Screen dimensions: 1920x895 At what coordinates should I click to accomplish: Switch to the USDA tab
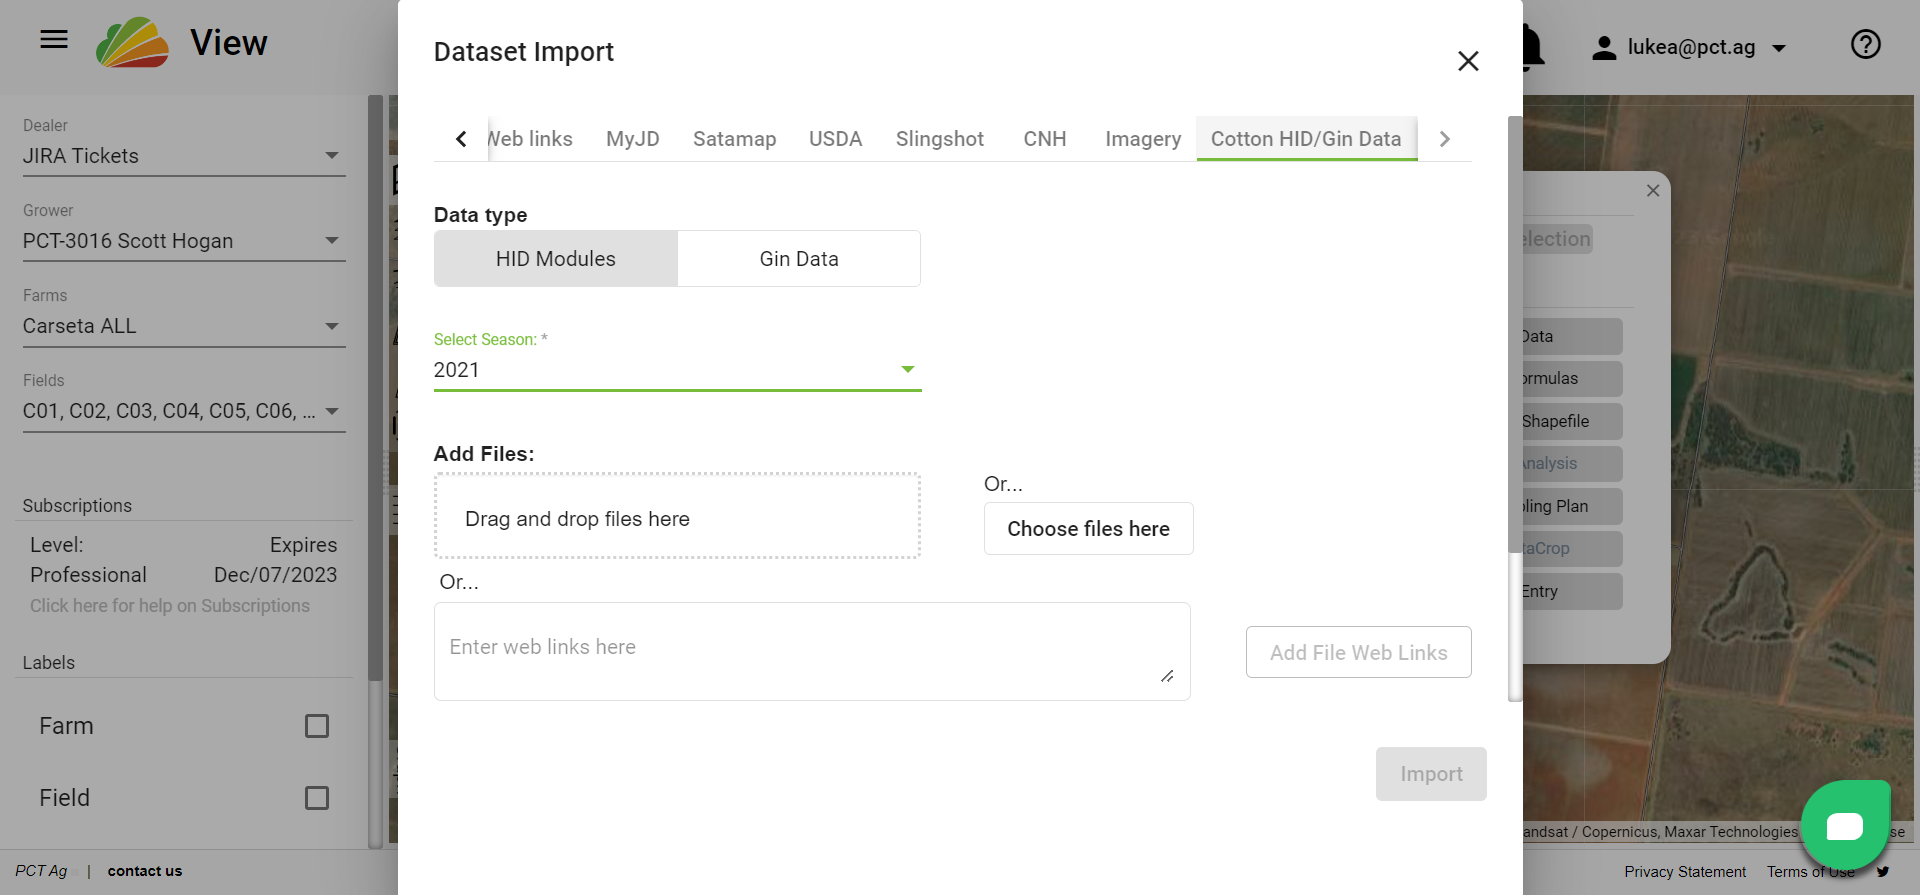click(835, 139)
